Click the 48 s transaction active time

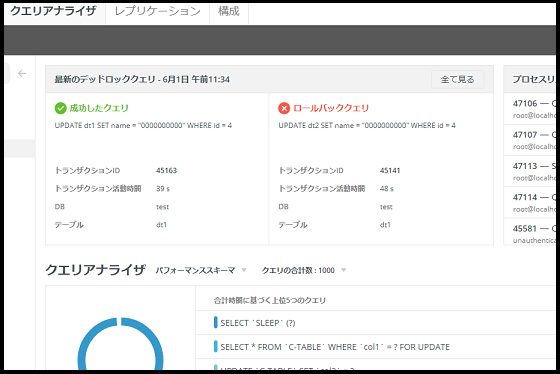[386, 189]
